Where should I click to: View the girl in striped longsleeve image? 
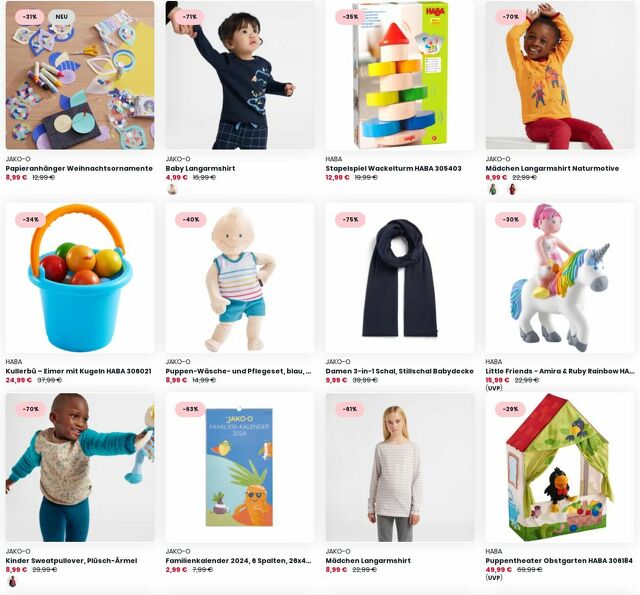pyautogui.click(x=400, y=468)
